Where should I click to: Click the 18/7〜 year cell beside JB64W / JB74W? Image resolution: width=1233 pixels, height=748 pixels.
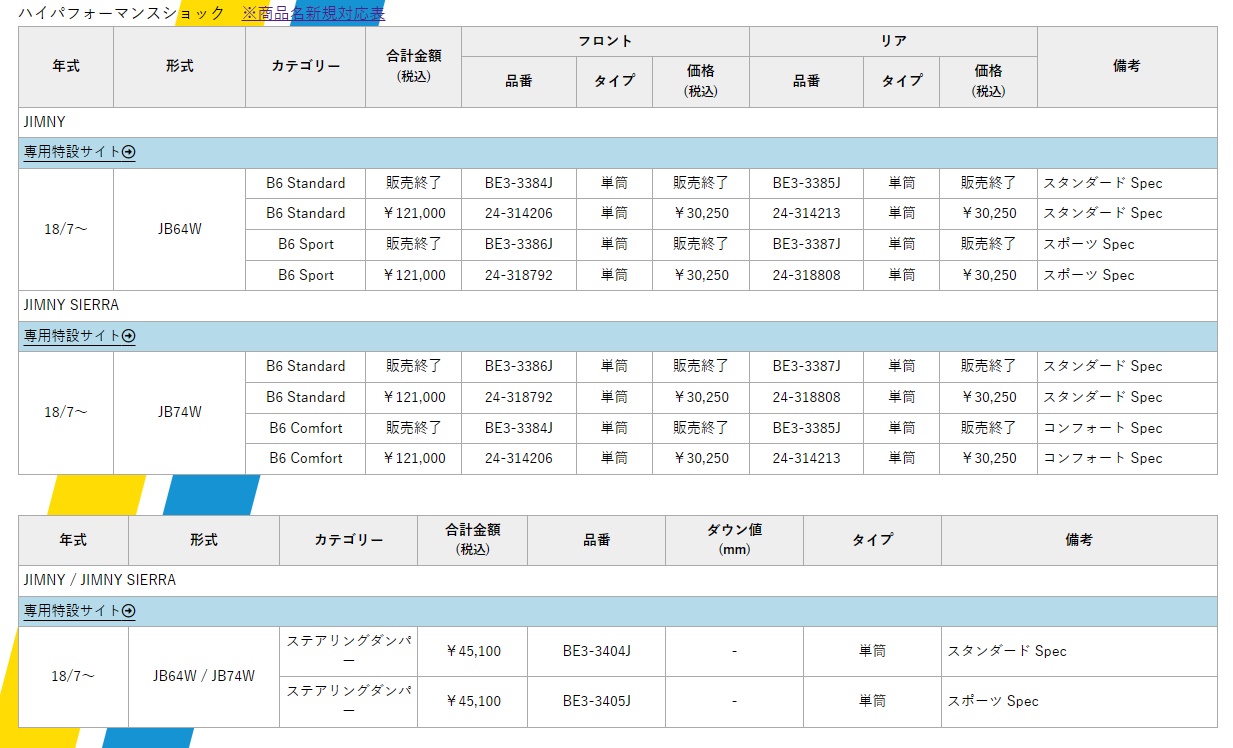73,676
